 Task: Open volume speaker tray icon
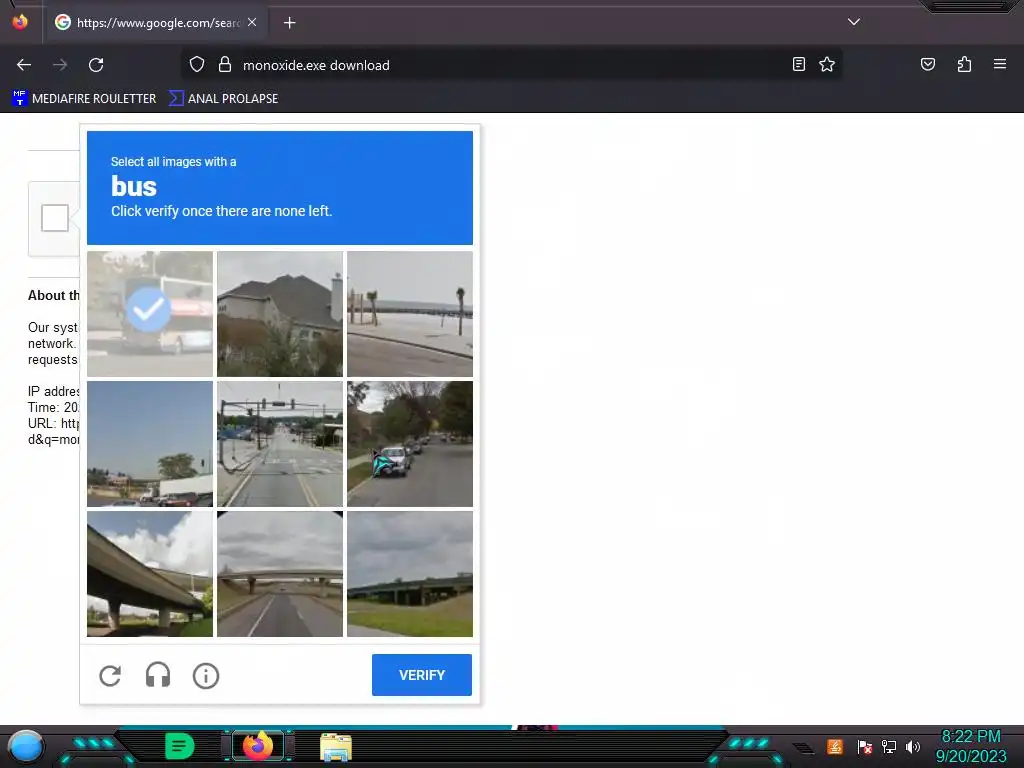coord(913,746)
